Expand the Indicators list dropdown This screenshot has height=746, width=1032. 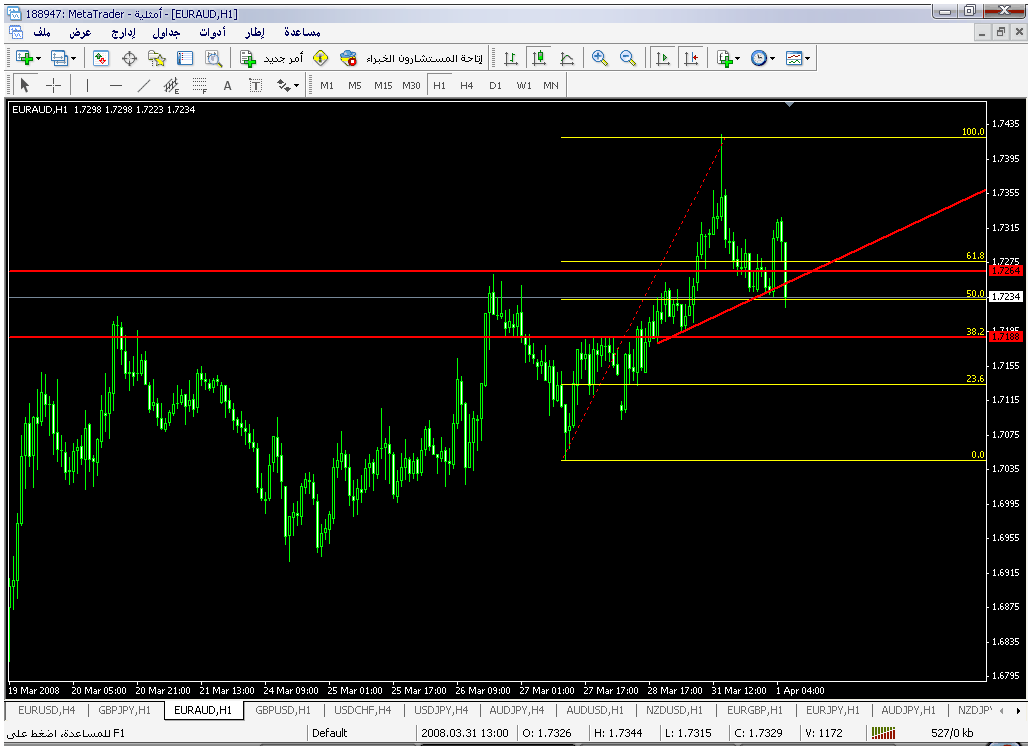click(x=727, y=59)
